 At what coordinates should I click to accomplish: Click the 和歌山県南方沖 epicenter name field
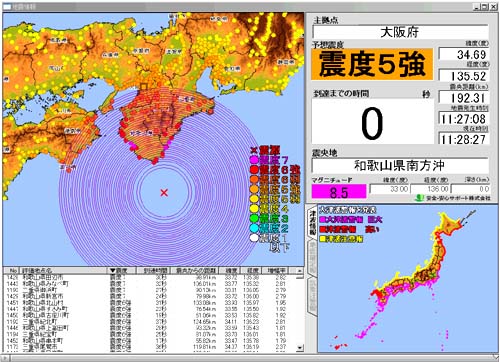(x=400, y=165)
